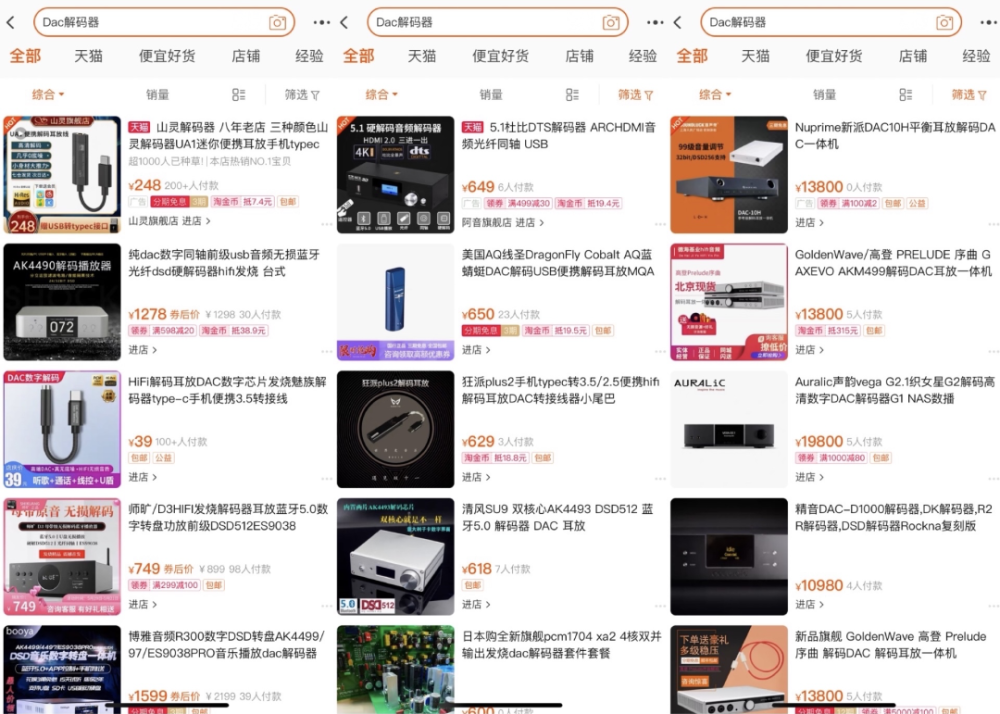
Task: Open the 筛选 filter on the right phone screen
Action: point(969,94)
